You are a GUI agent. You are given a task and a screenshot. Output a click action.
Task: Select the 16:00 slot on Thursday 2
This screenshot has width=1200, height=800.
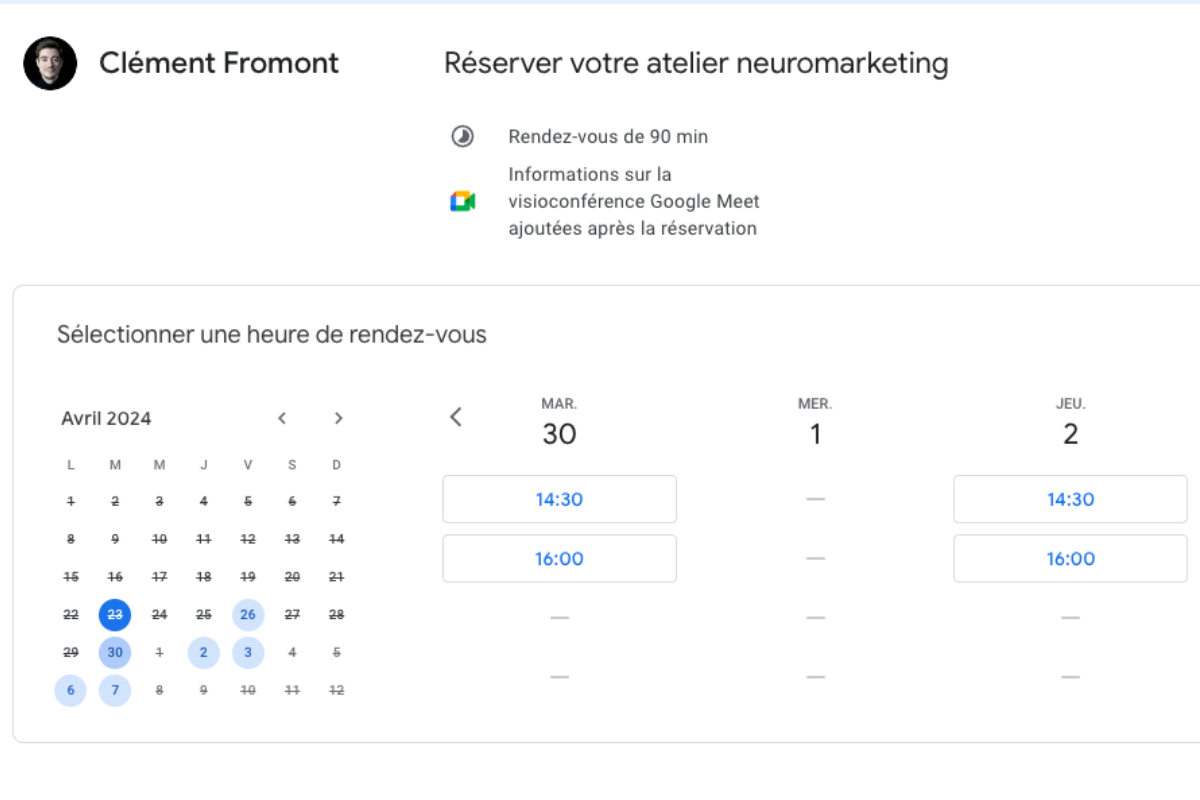(1070, 559)
